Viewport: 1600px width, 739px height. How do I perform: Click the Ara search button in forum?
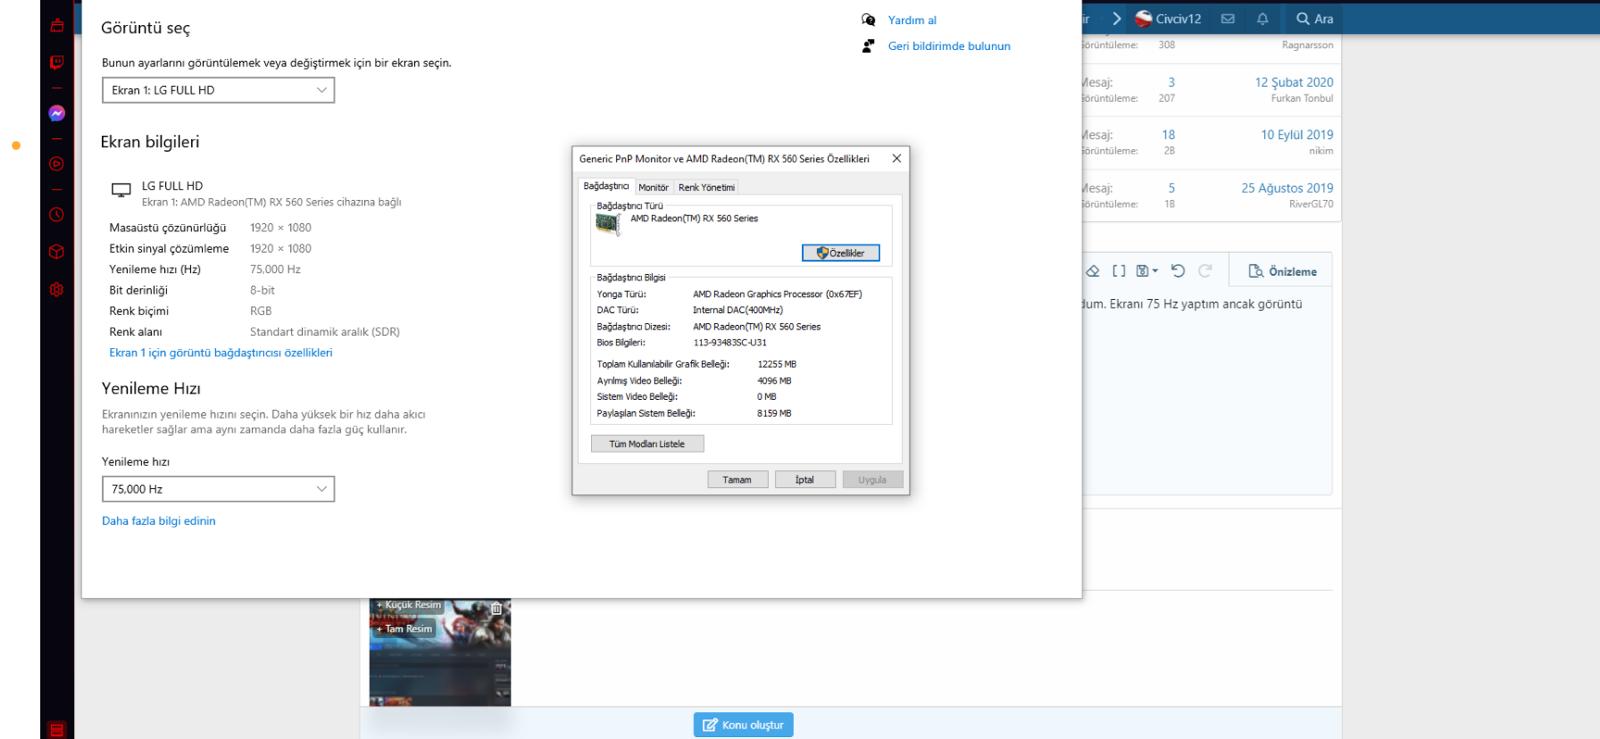pyautogui.click(x=1315, y=19)
